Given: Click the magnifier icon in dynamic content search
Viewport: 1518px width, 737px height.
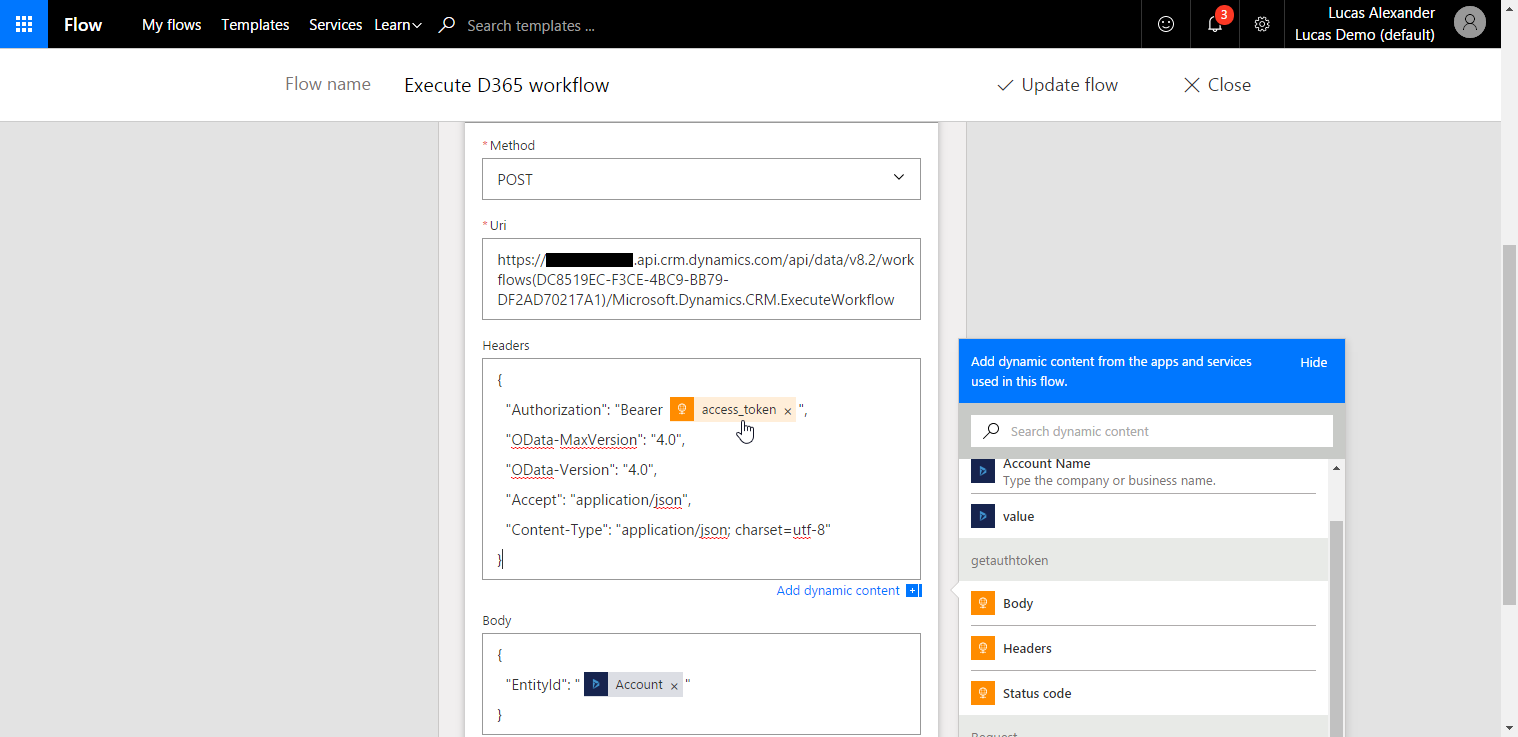Looking at the screenshot, I should point(991,431).
